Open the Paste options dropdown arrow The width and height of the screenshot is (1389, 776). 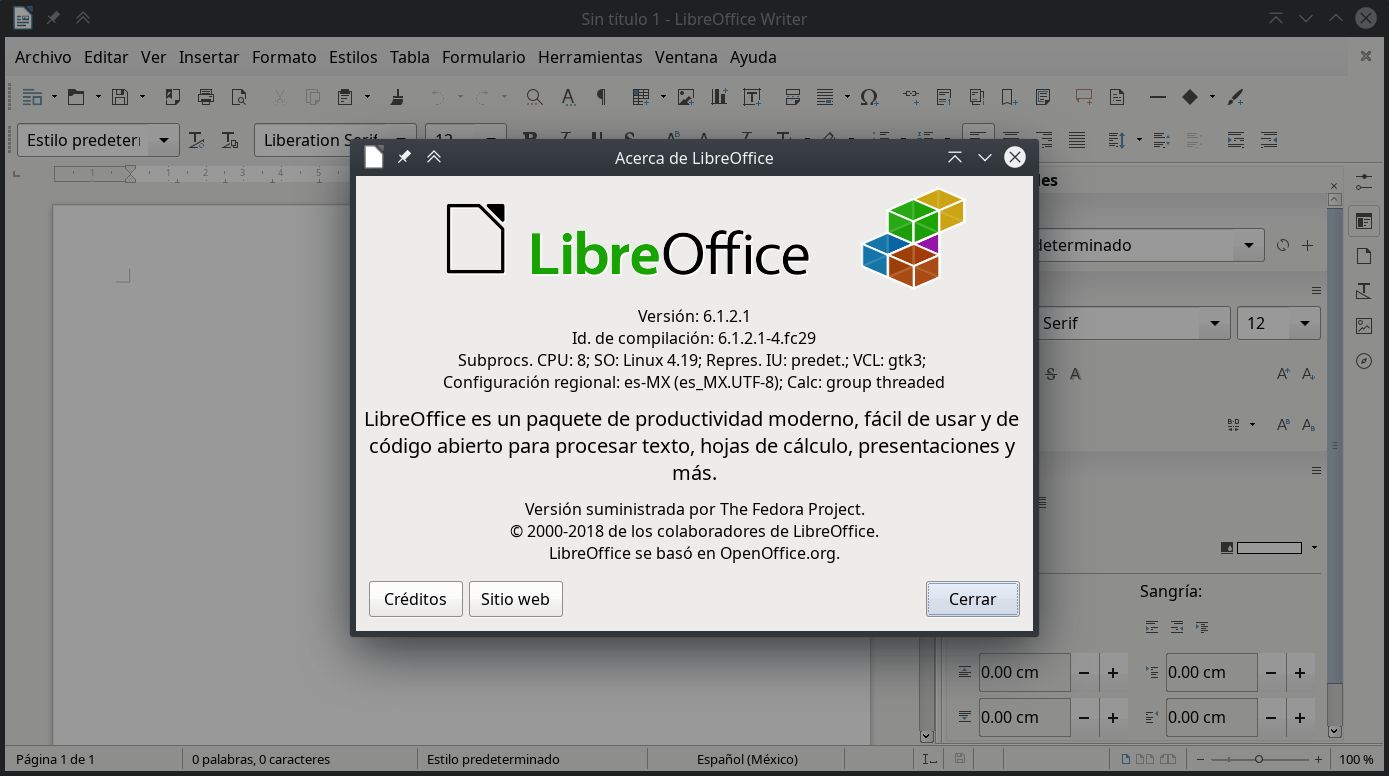coord(367,97)
